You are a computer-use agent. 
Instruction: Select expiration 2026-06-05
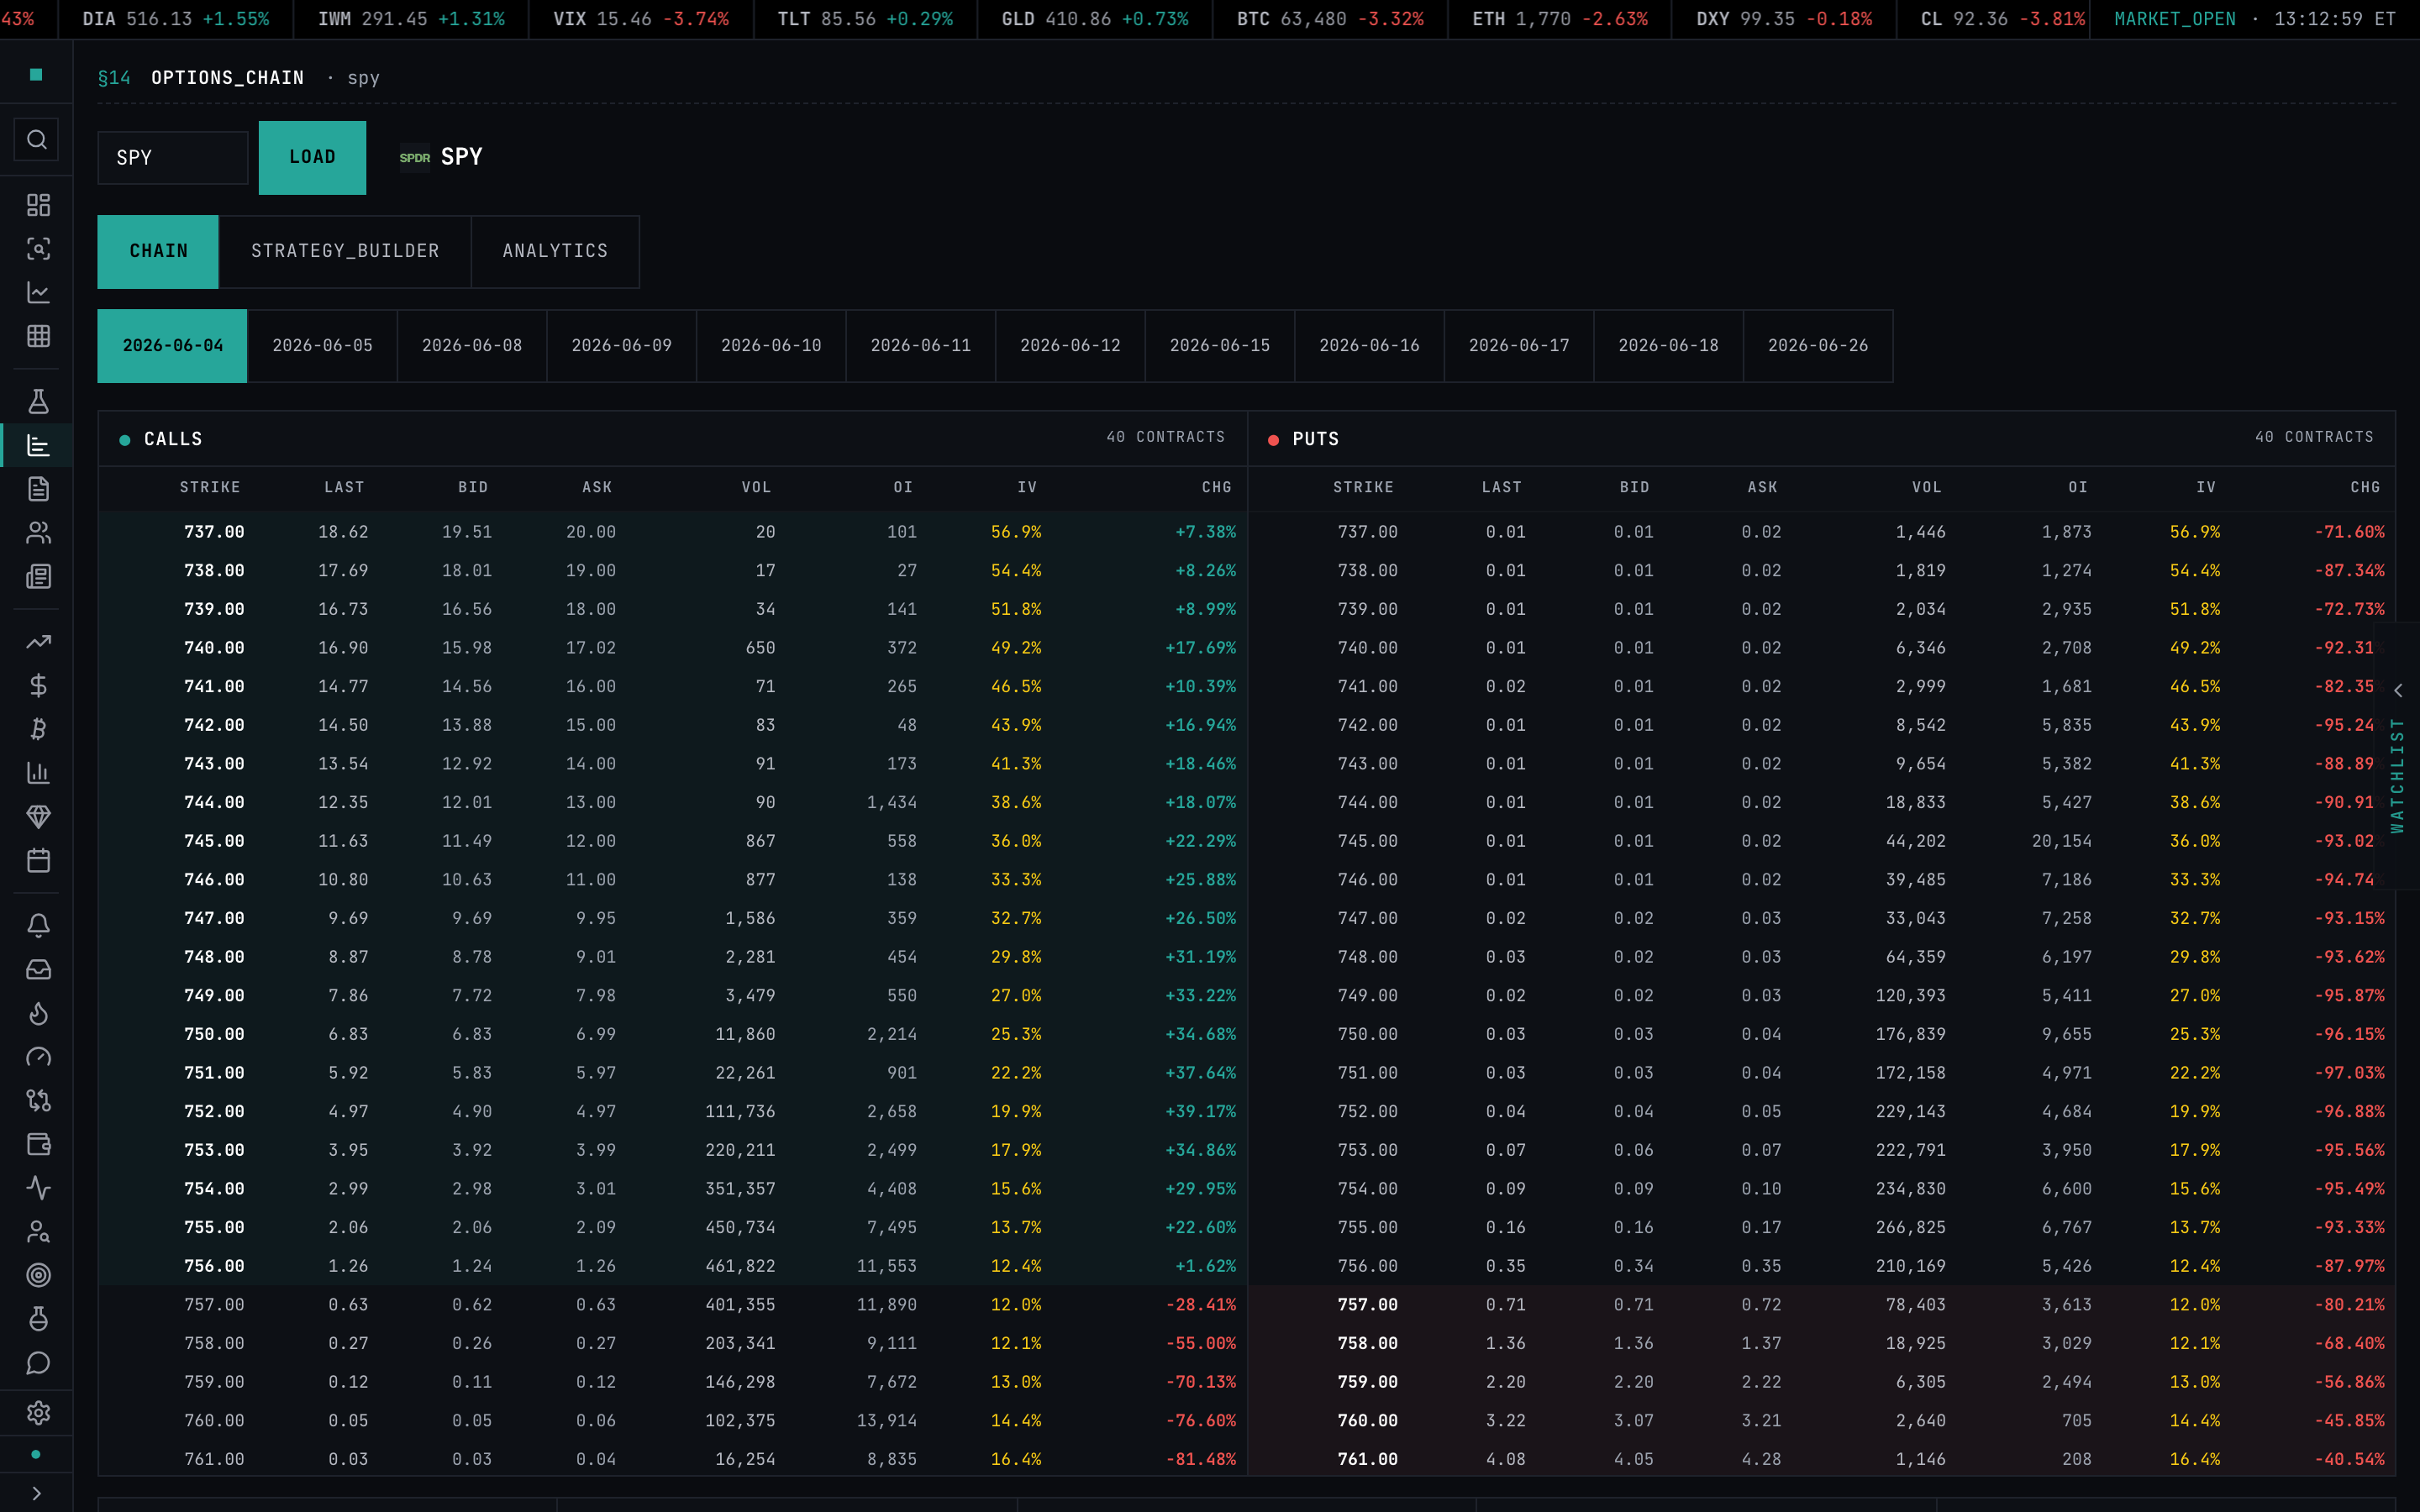coord(322,346)
